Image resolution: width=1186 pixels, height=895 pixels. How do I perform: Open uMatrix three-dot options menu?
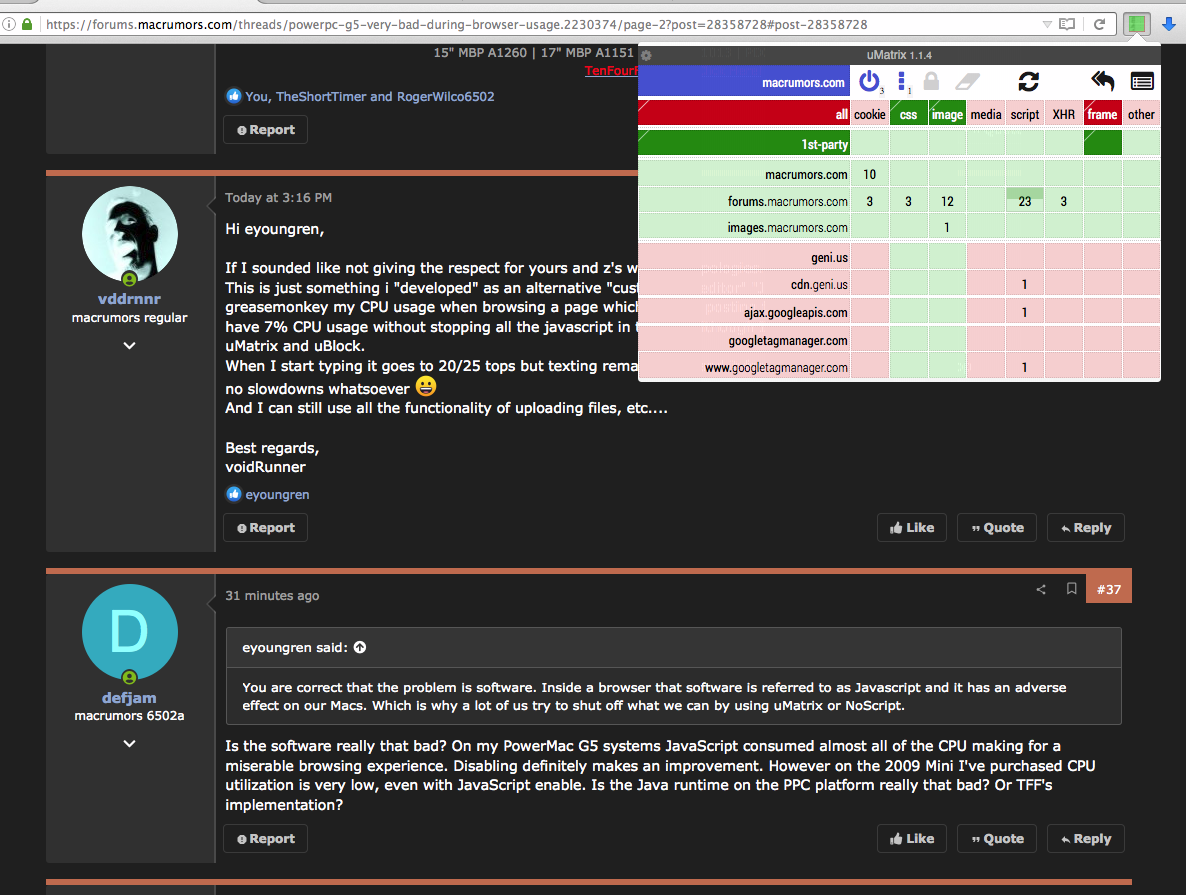902,81
